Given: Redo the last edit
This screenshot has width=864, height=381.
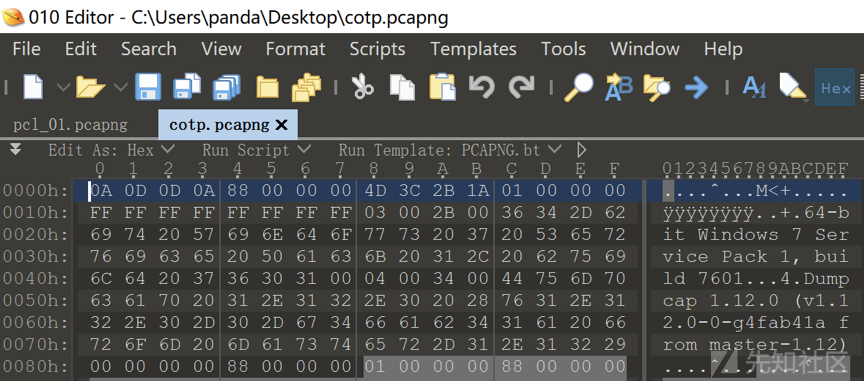Looking at the screenshot, I should click(521, 87).
